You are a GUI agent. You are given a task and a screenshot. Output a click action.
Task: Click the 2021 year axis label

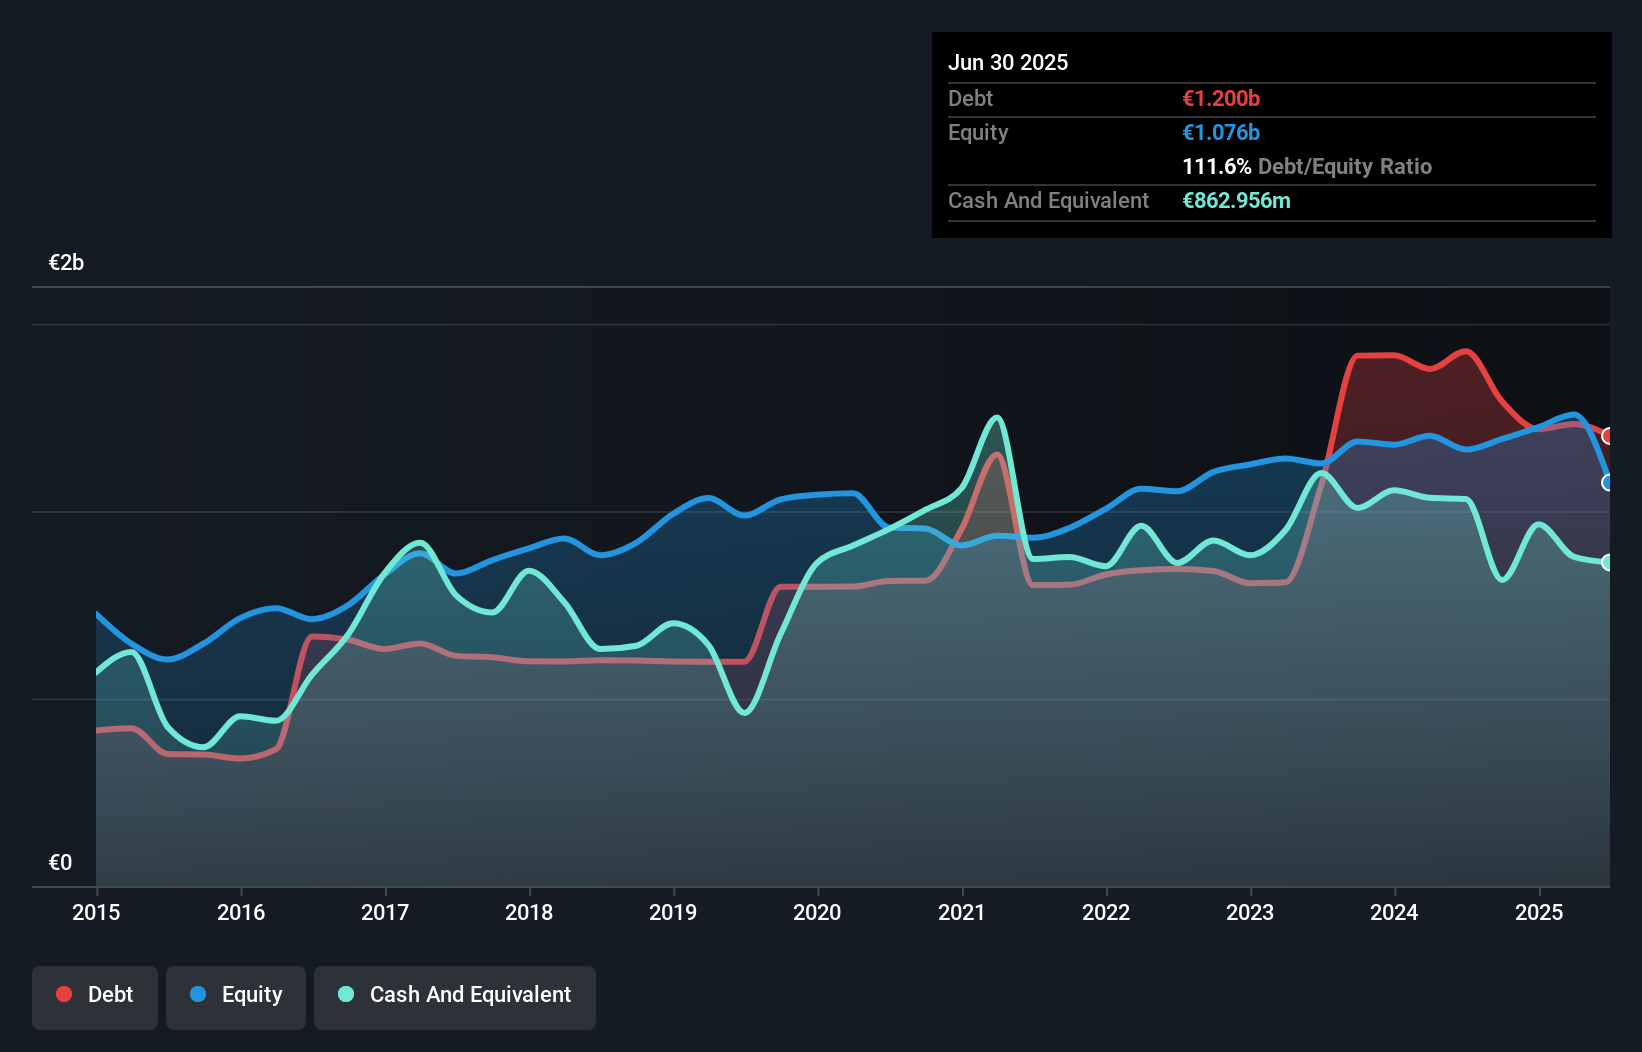coord(961,912)
